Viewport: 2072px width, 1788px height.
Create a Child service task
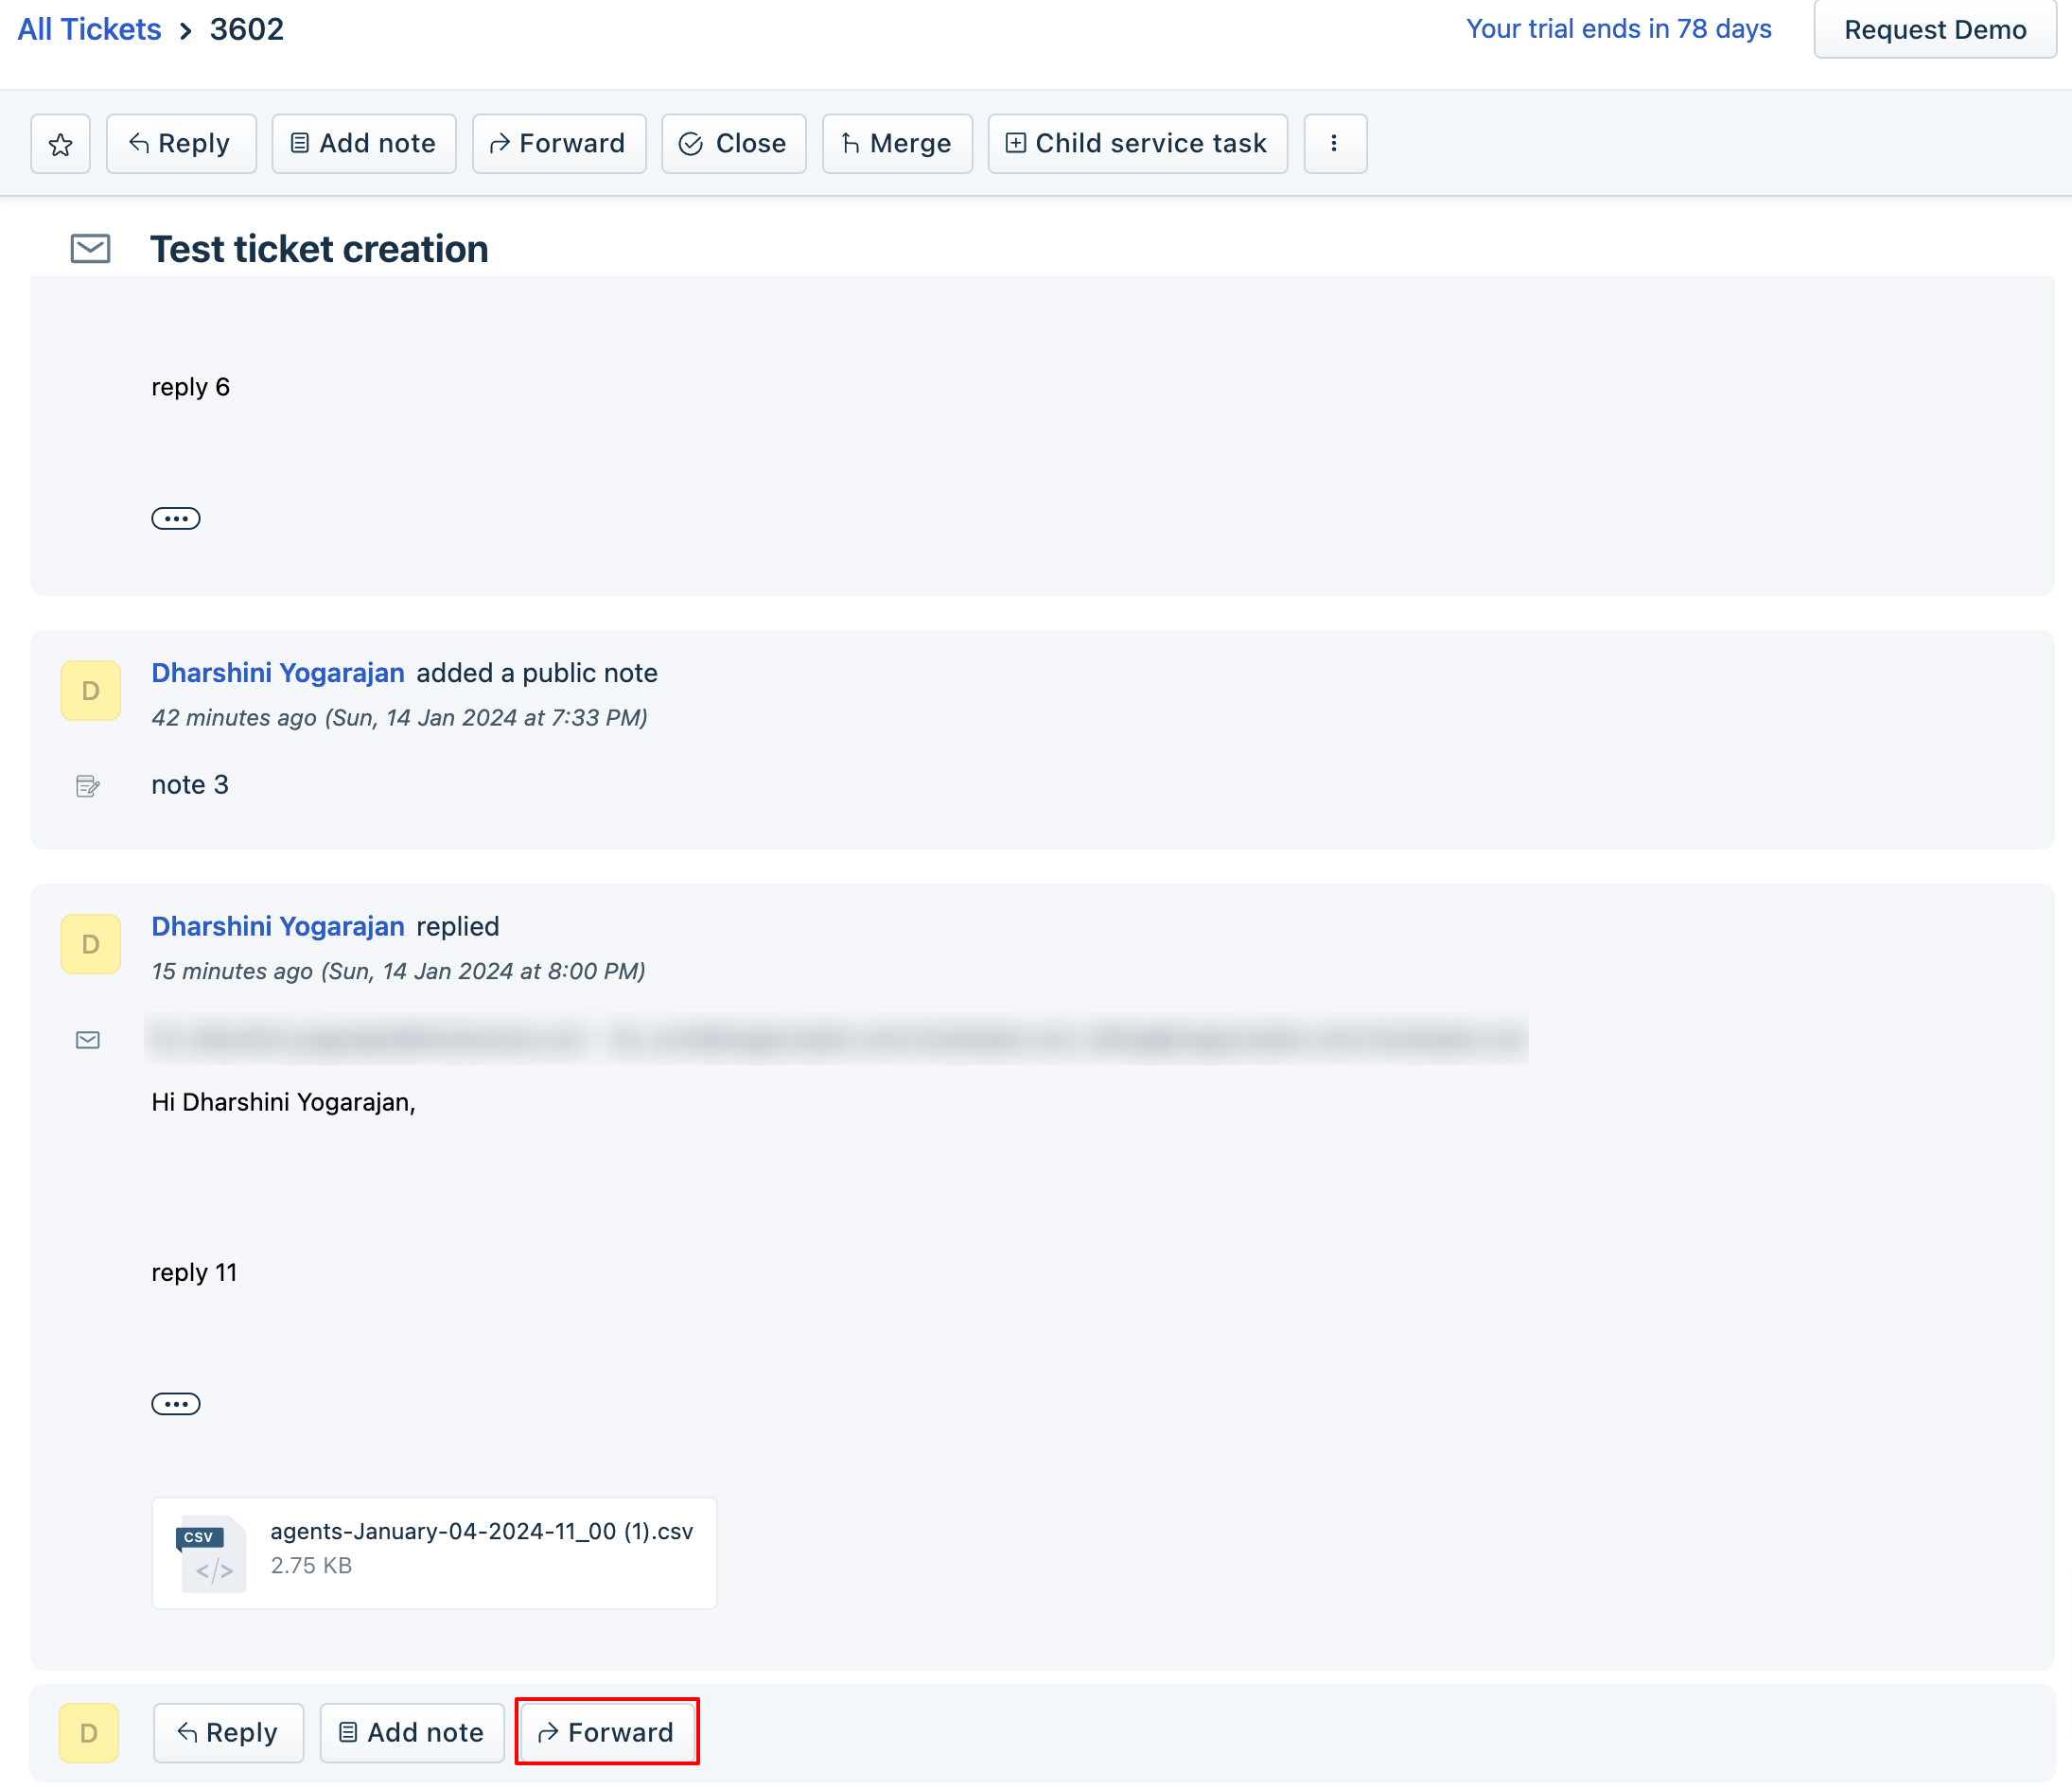(x=1137, y=144)
